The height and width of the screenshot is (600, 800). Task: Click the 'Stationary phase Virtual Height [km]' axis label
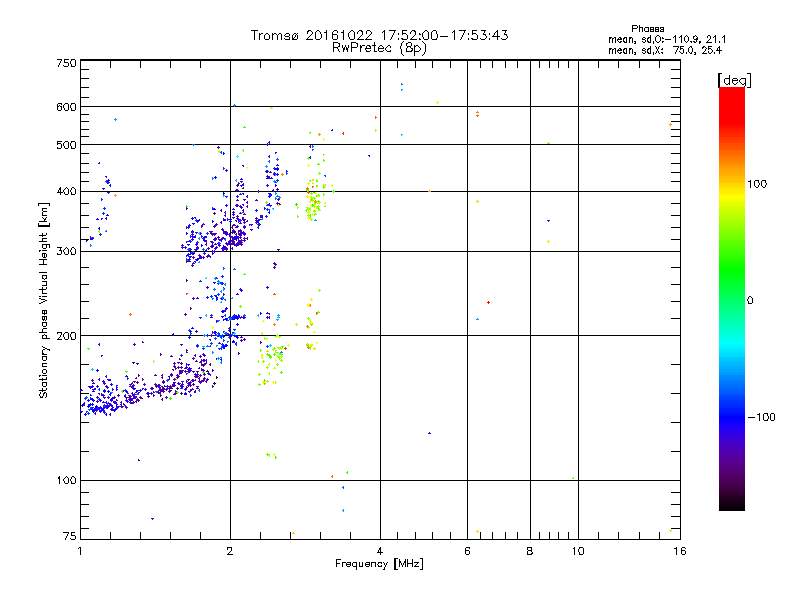click(44, 301)
